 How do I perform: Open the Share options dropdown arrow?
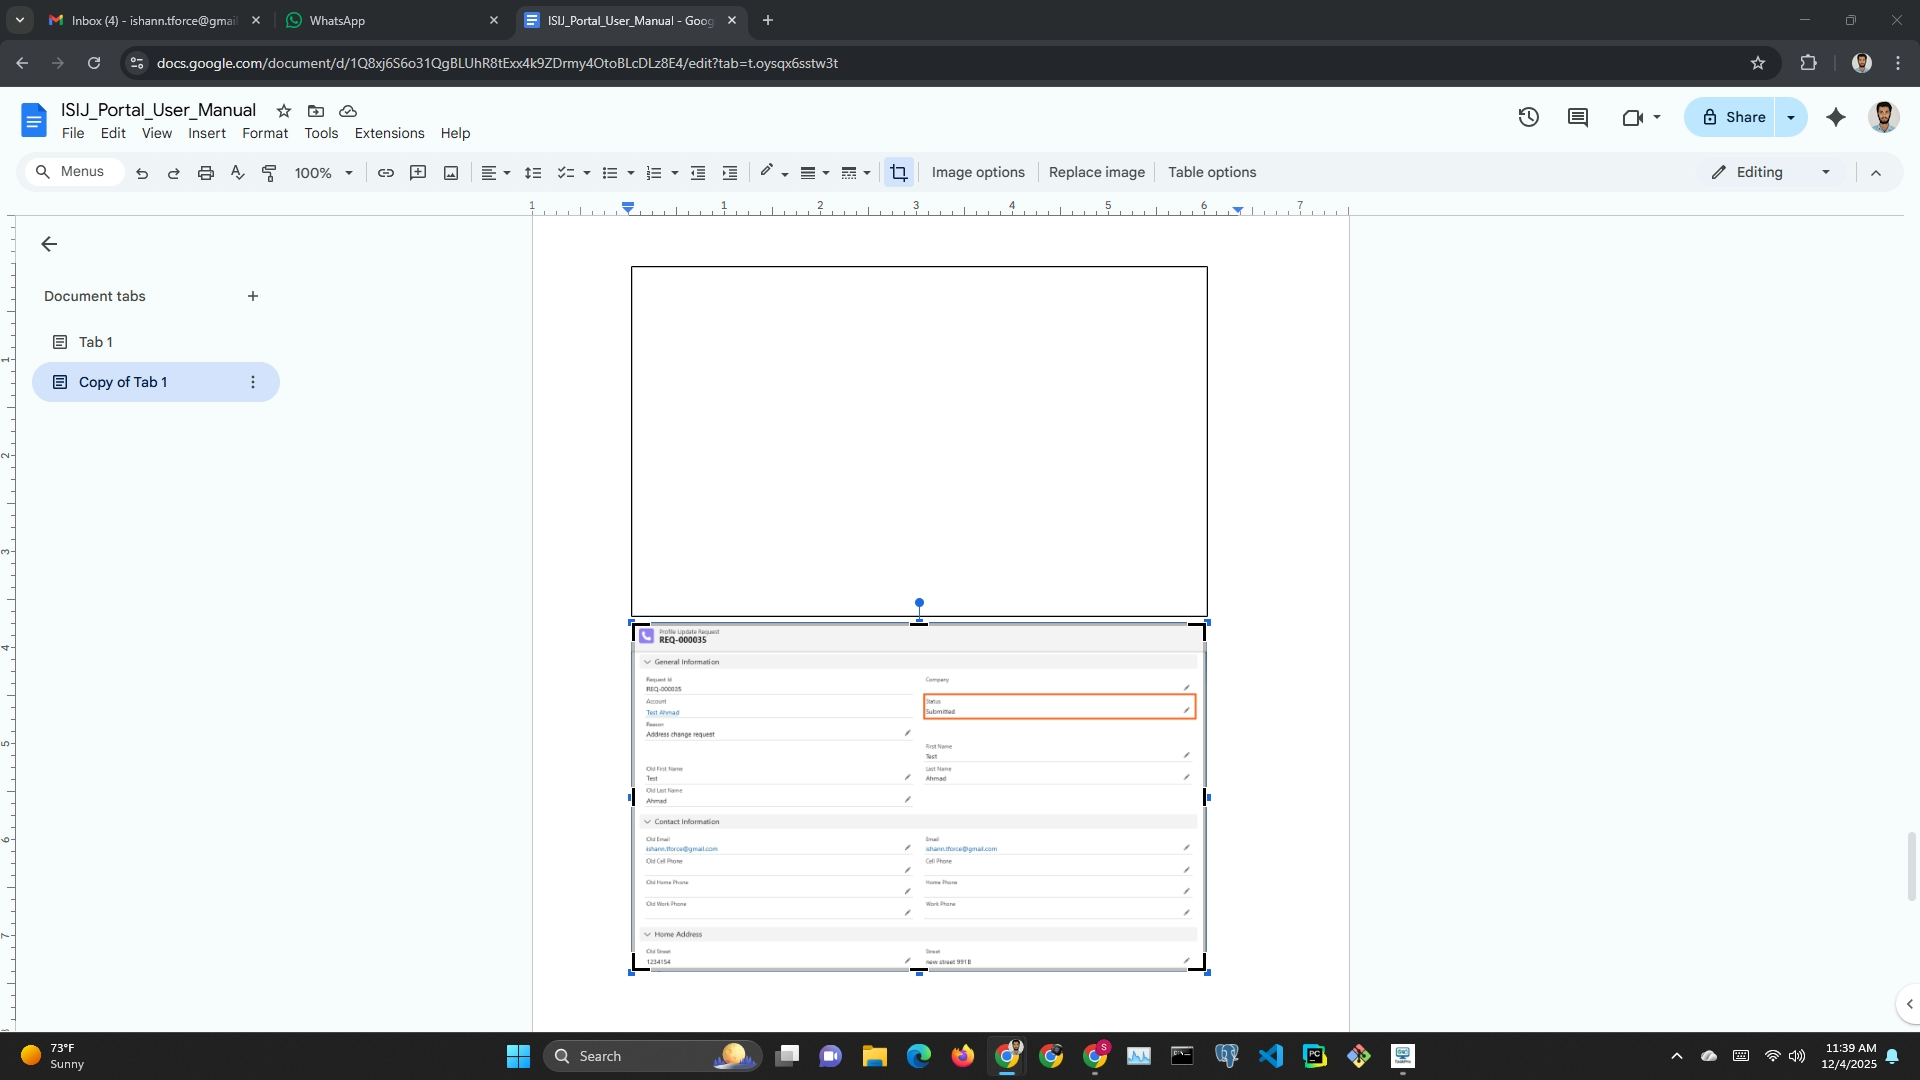click(1791, 117)
